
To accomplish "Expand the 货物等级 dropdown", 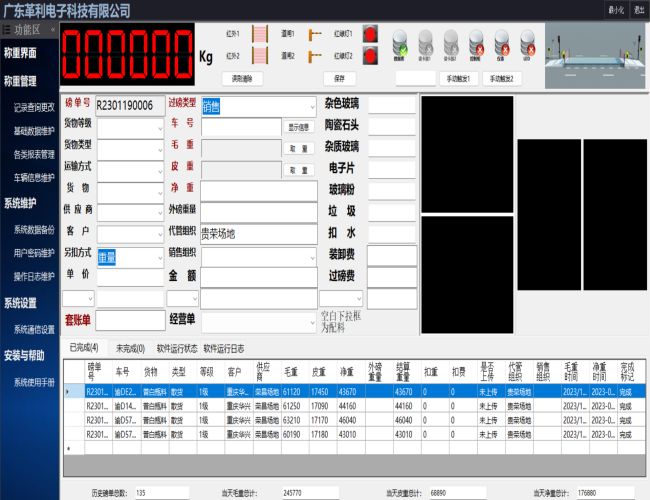I will tap(158, 127).
